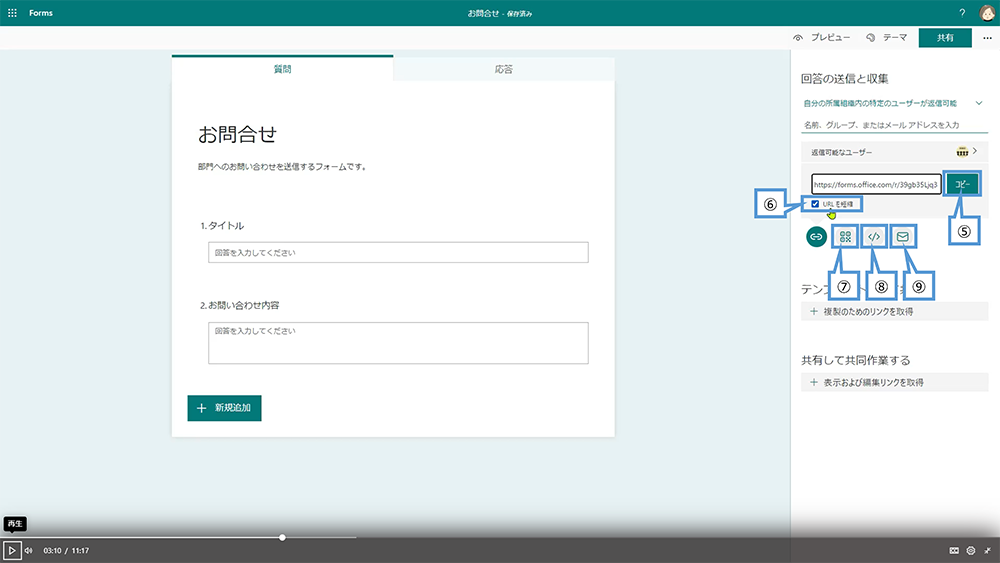Click the 返信可能なユーザー group icon
The width and height of the screenshot is (1000, 563).
[x=962, y=152]
